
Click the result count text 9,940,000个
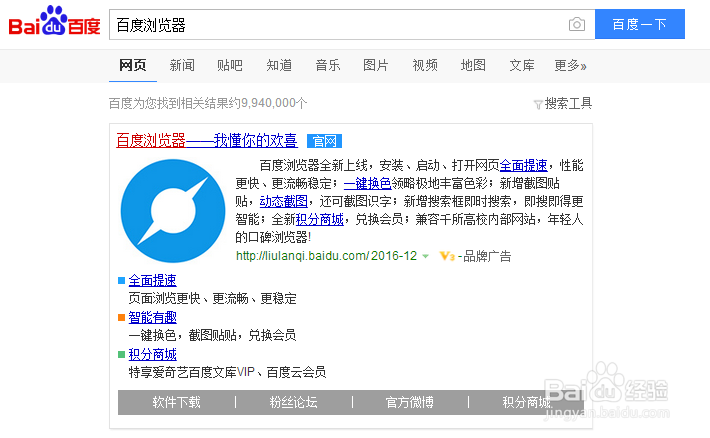274,103
